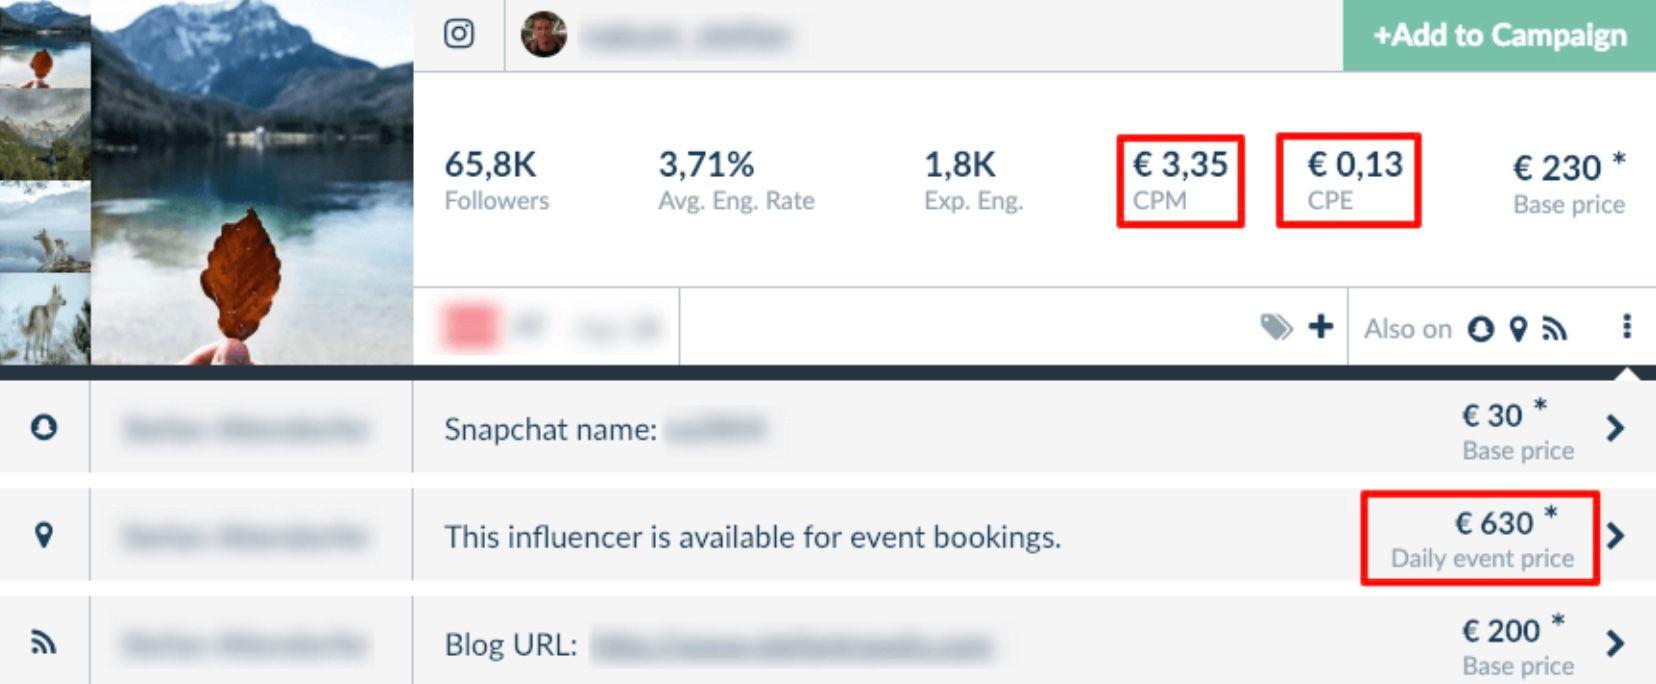Select the Snapchat icon in the left column

(x=44, y=427)
